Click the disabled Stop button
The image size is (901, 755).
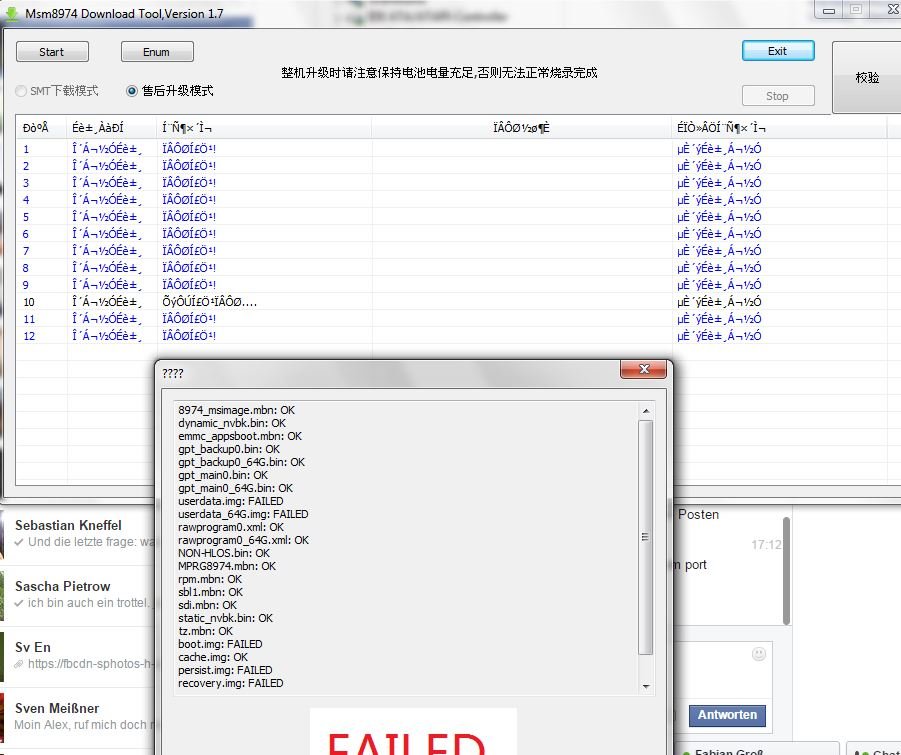click(778, 95)
